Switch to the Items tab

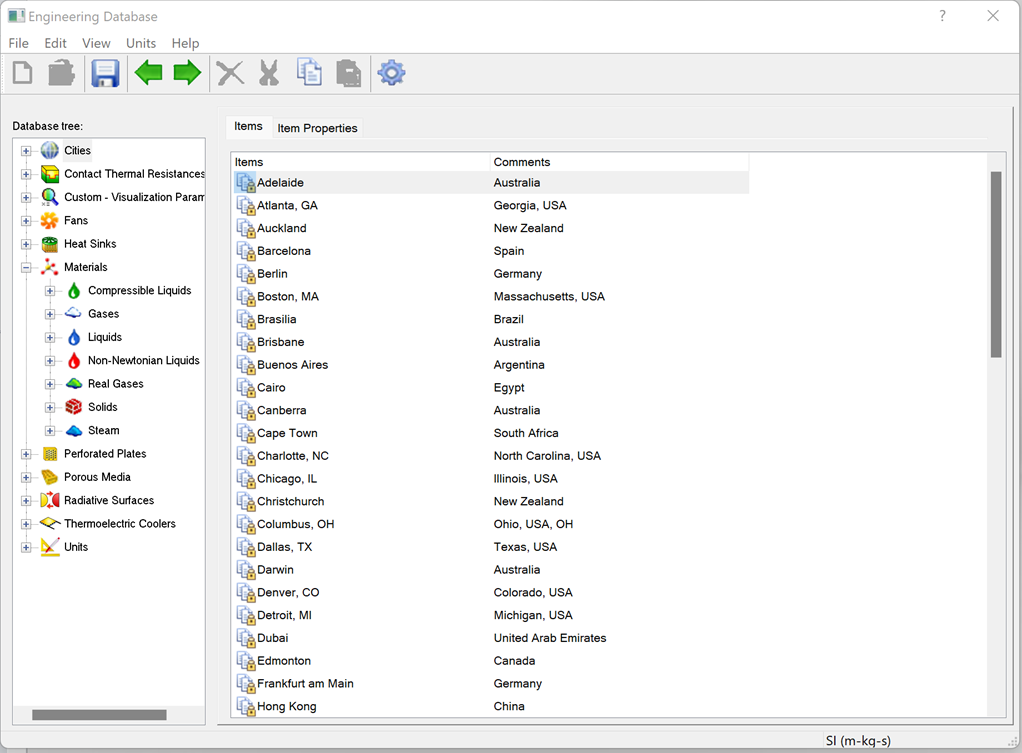pyautogui.click(x=248, y=126)
